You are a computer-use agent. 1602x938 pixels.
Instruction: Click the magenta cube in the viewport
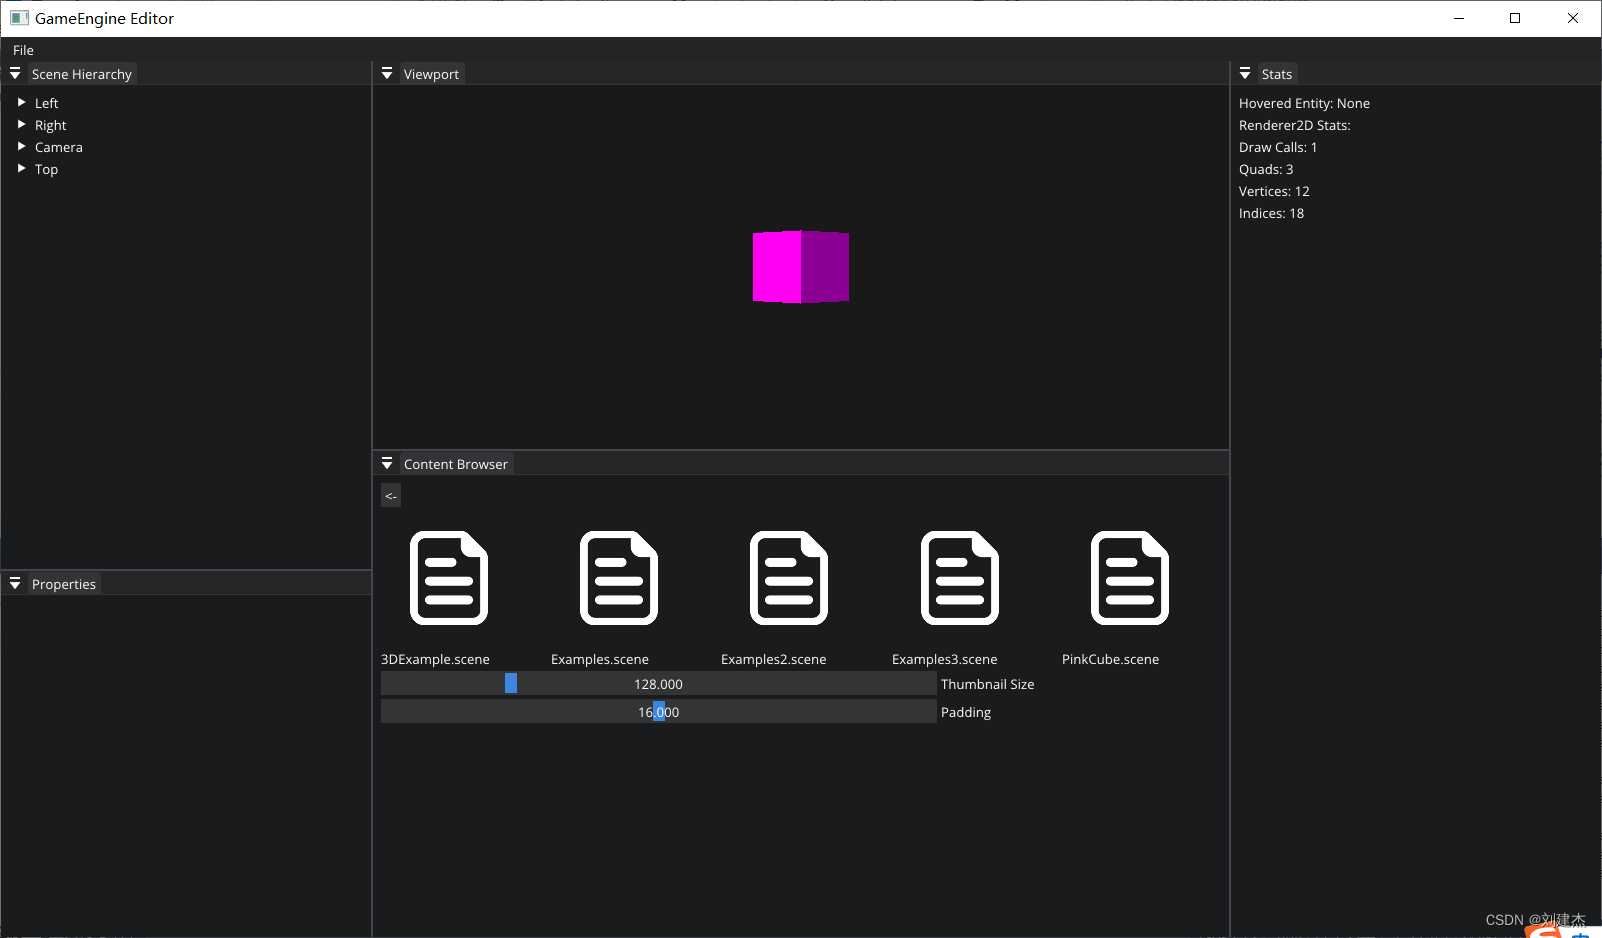[x=801, y=266]
